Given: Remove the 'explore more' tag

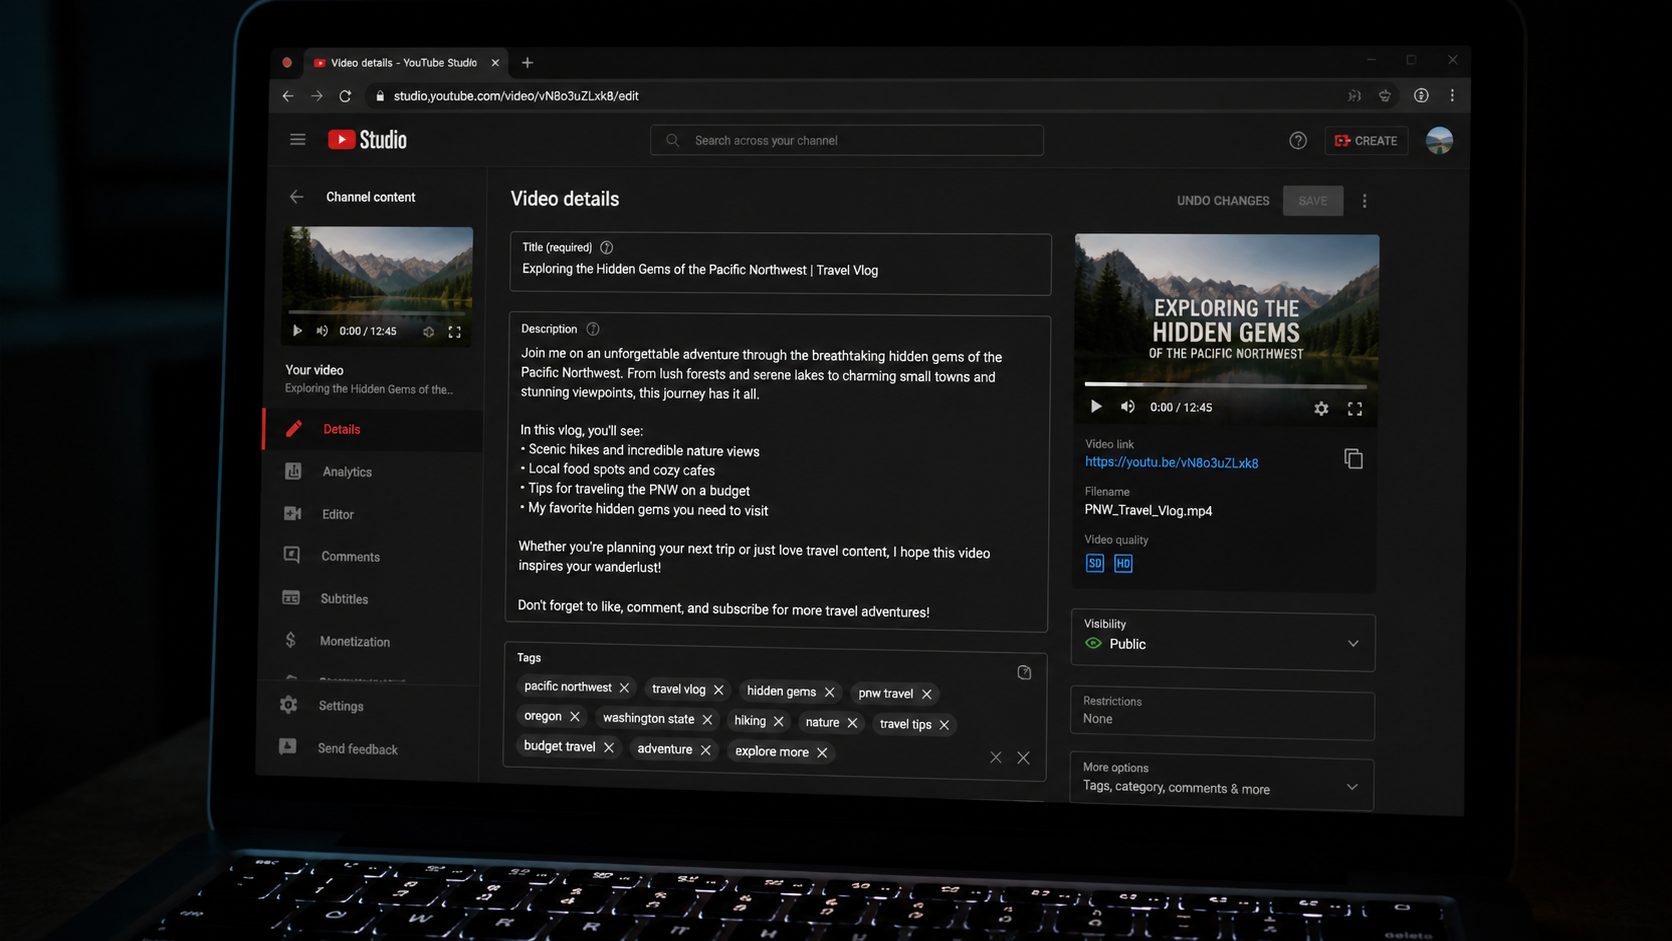Looking at the screenshot, I should click(822, 753).
